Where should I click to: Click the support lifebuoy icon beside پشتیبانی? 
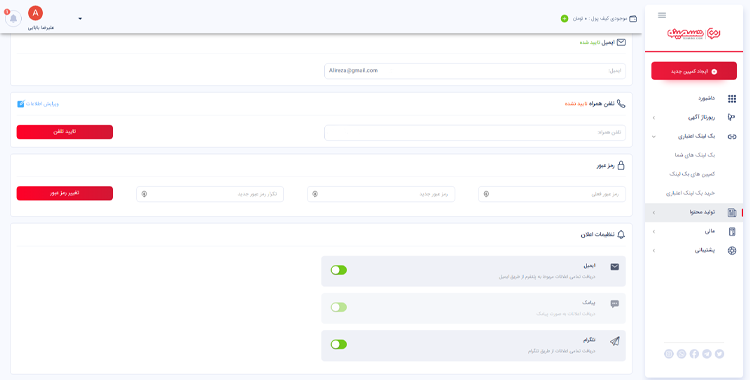(x=732, y=250)
